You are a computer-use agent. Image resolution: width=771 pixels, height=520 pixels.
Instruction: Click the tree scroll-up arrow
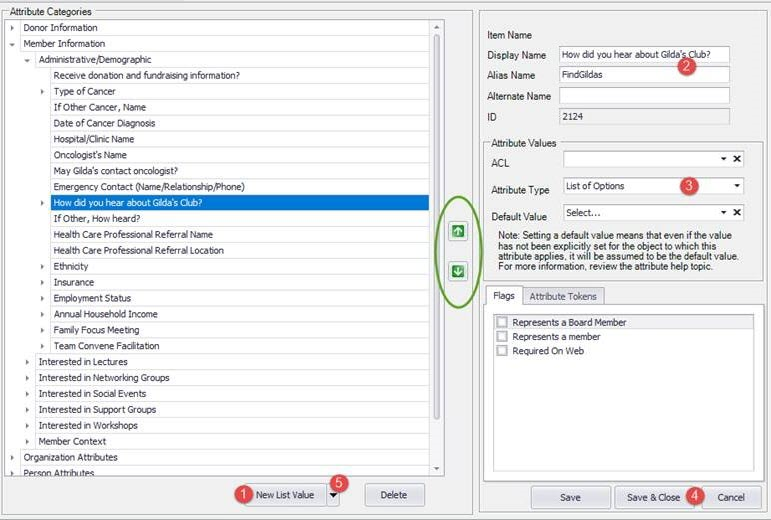tap(437, 27)
